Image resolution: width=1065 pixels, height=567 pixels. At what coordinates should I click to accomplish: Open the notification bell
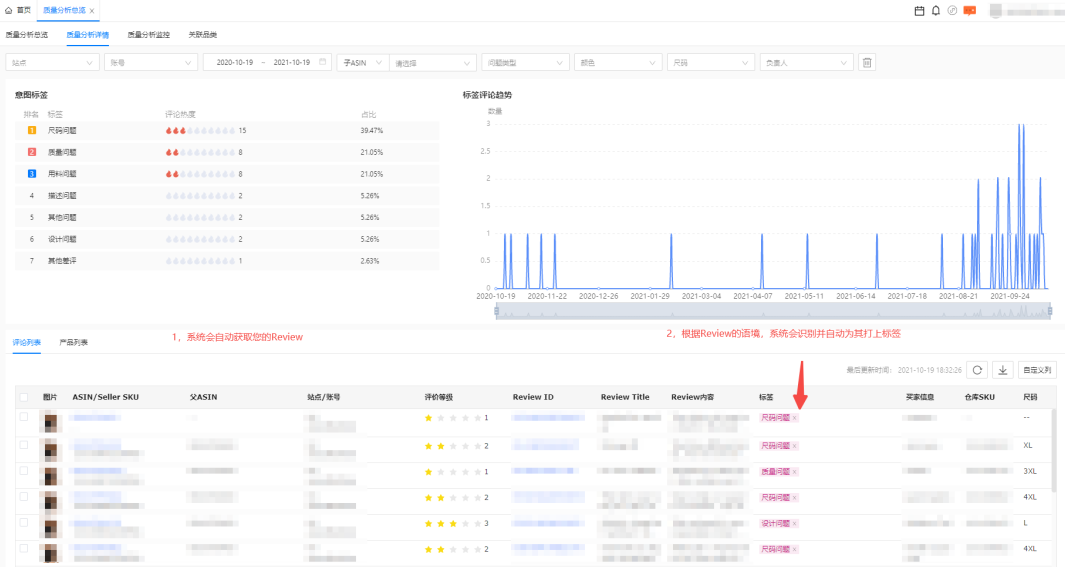(936, 10)
